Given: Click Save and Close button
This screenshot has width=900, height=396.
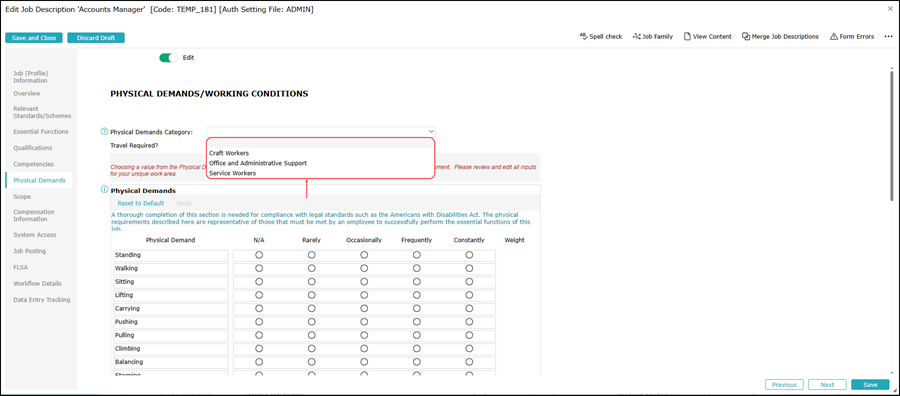Looking at the screenshot, I should tap(34, 38).
